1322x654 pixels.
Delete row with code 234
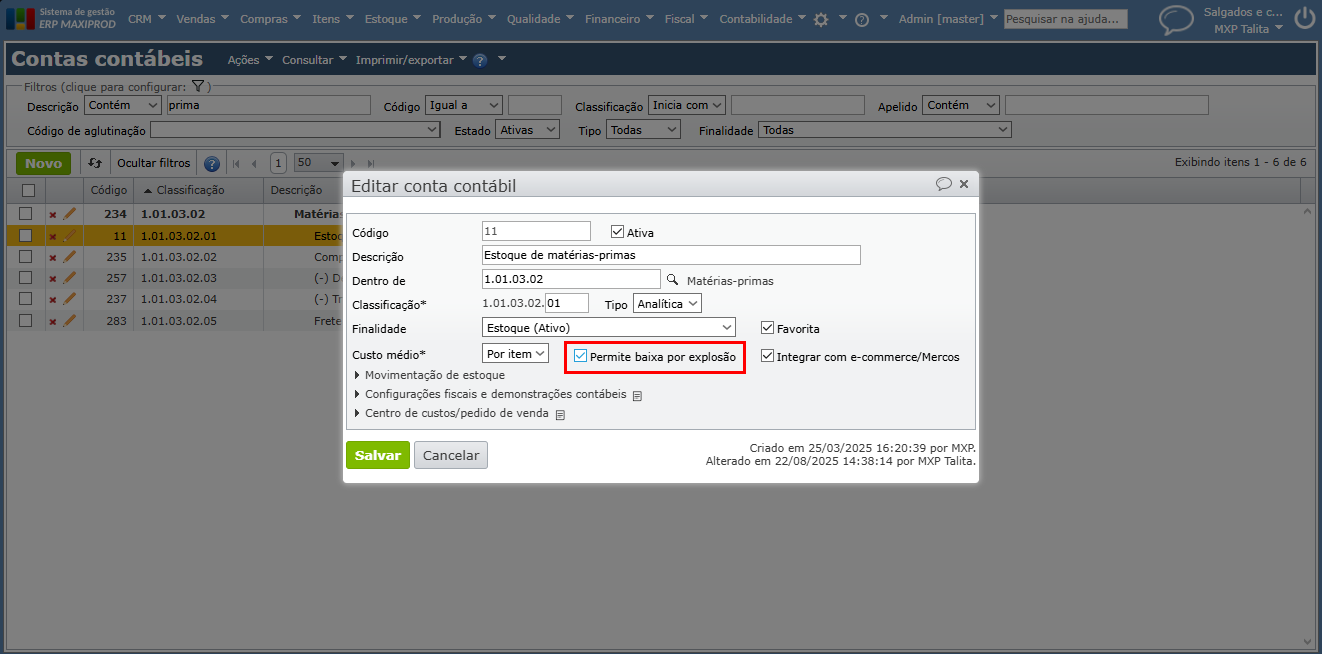coord(53,214)
